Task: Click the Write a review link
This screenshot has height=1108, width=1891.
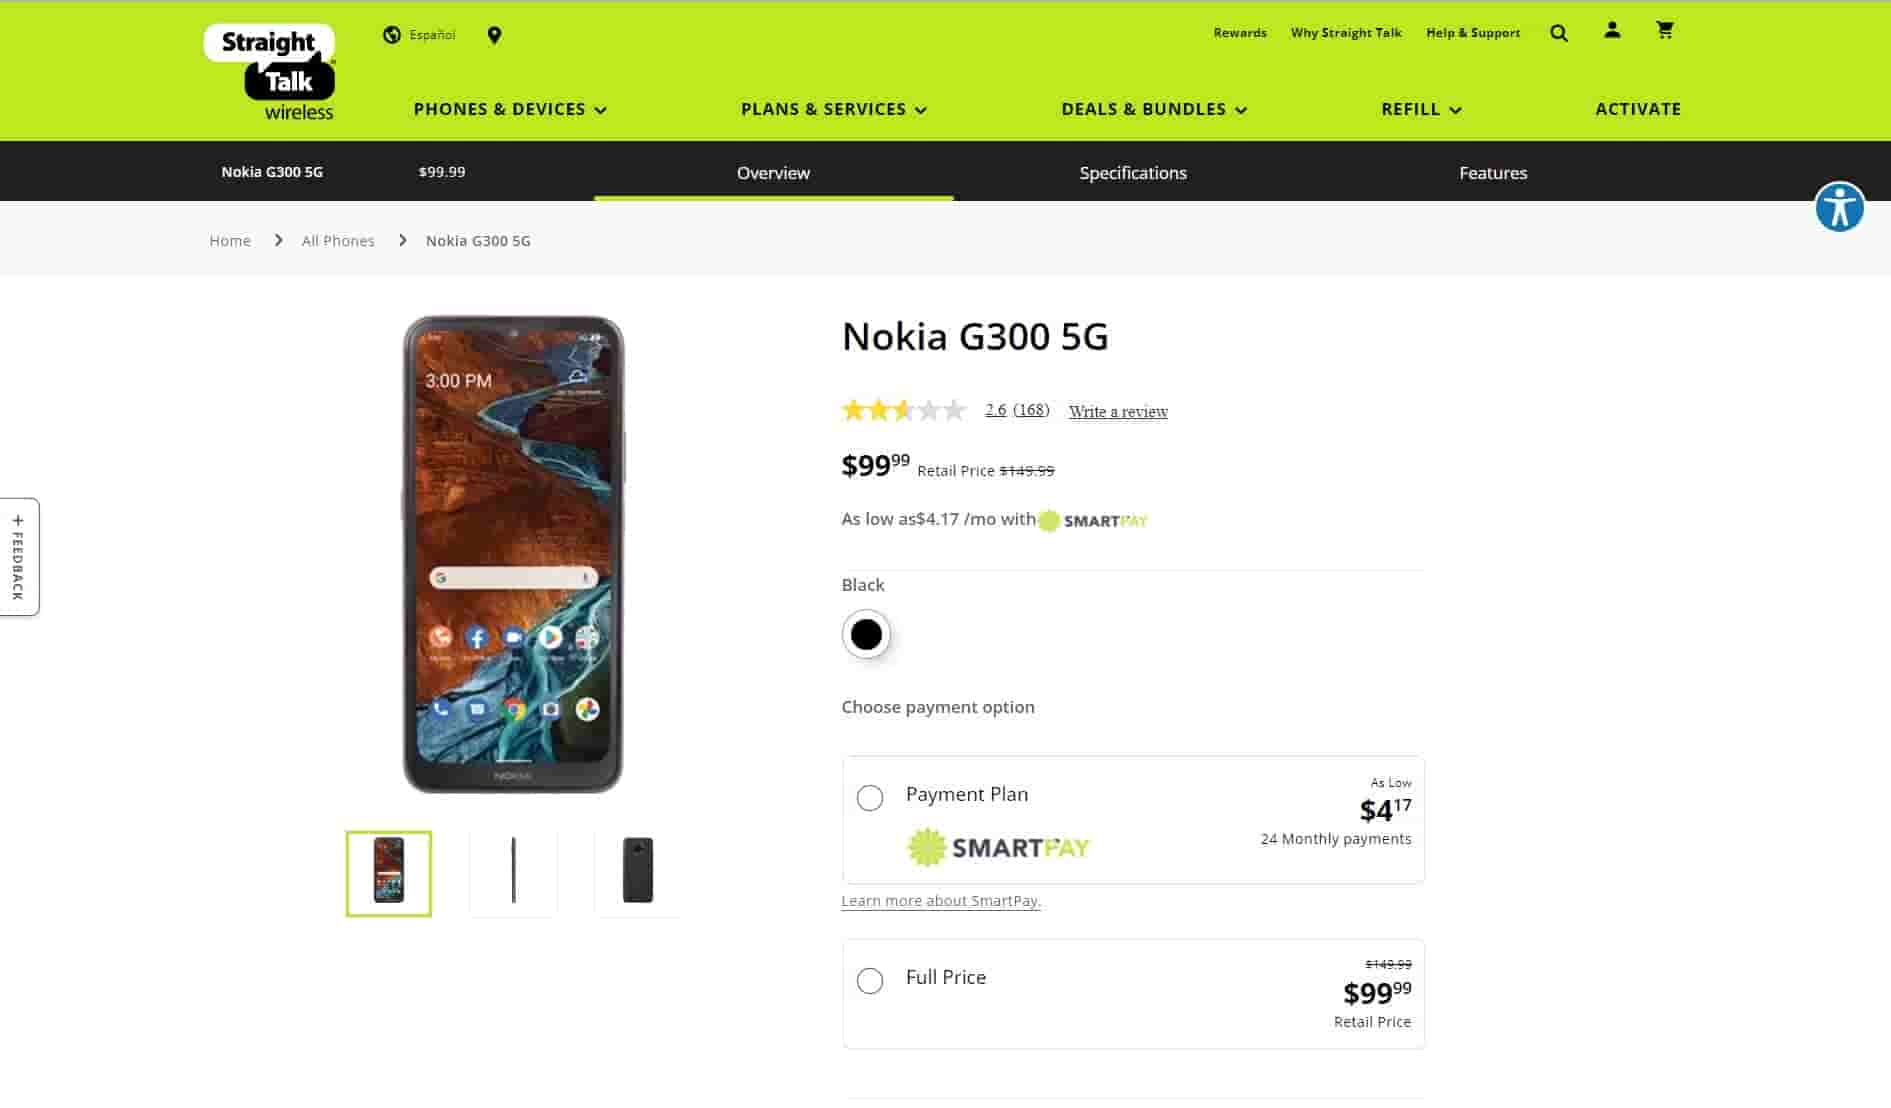Action: point(1118,411)
